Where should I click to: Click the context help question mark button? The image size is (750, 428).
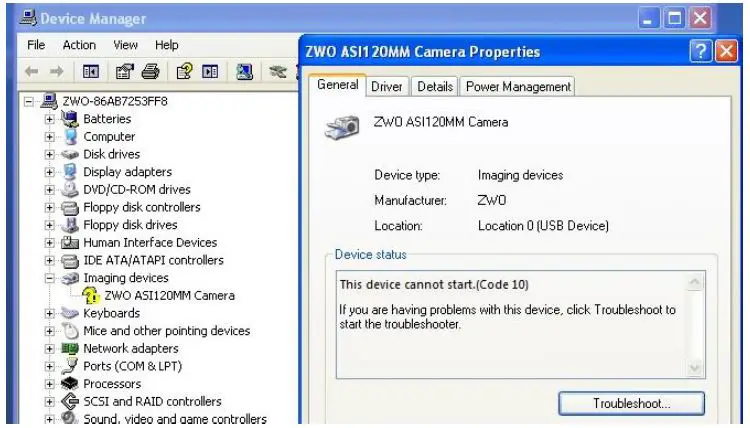(x=701, y=51)
